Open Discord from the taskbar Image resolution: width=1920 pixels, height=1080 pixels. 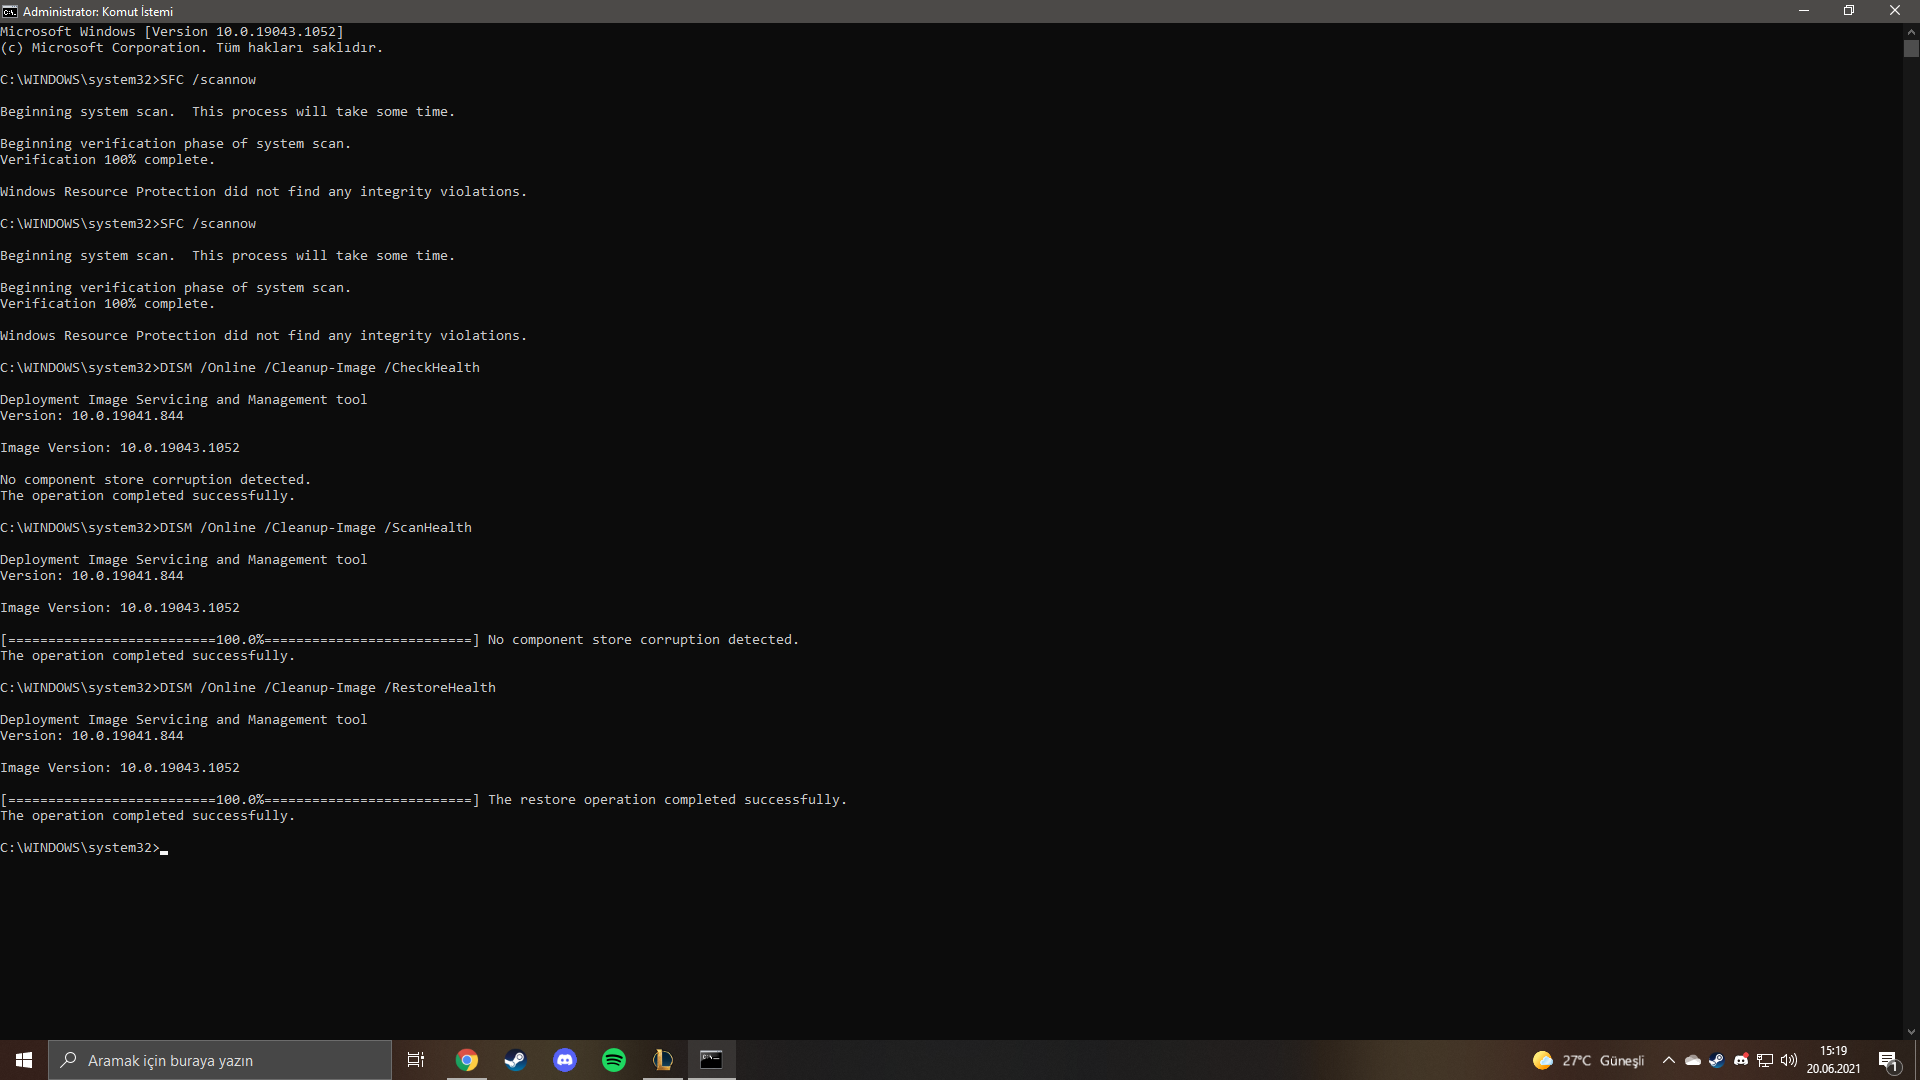click(565, 1060)
